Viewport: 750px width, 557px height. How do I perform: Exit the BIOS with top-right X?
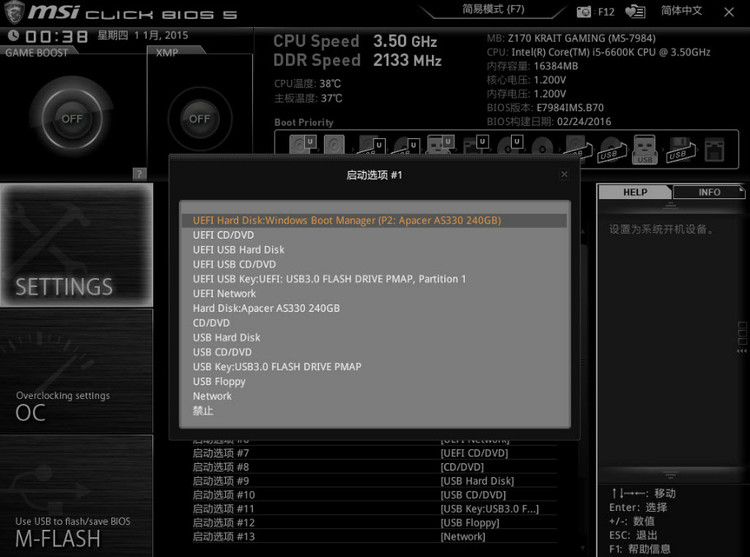pyautogui.click(x=729, y=12)
